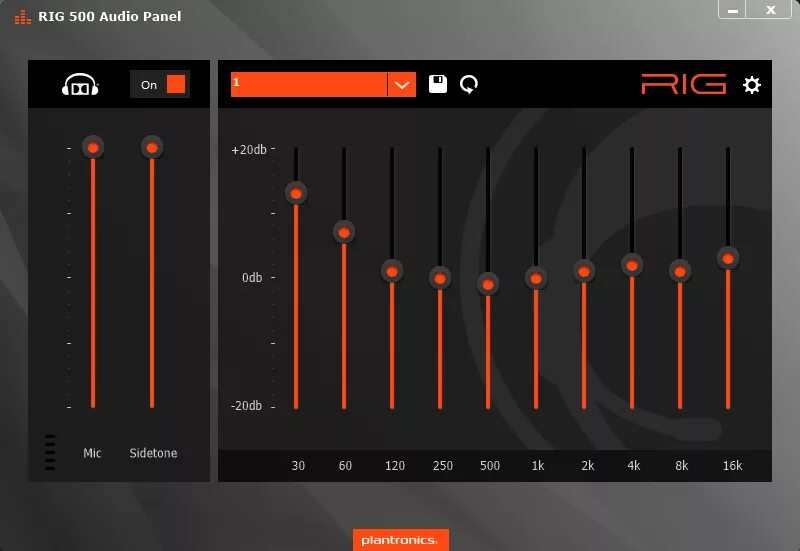Click the +20db scale label
The image size is (800, 551).
click(x=249, y=149)
